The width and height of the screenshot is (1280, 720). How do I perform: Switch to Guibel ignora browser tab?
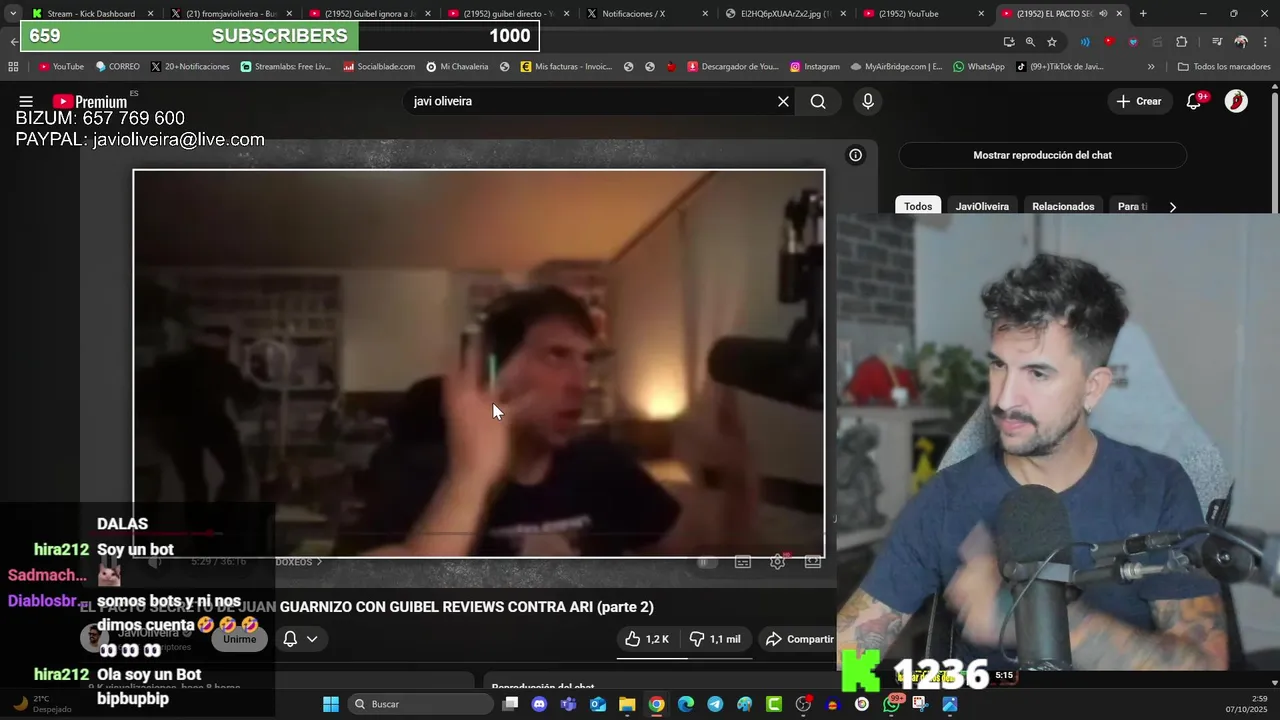click(x=368, y=14)
